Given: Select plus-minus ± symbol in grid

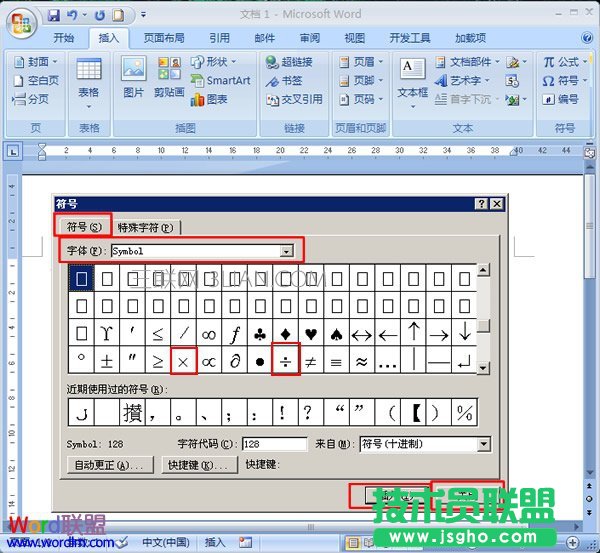Looking at the screenshot, I should (107, 361).
